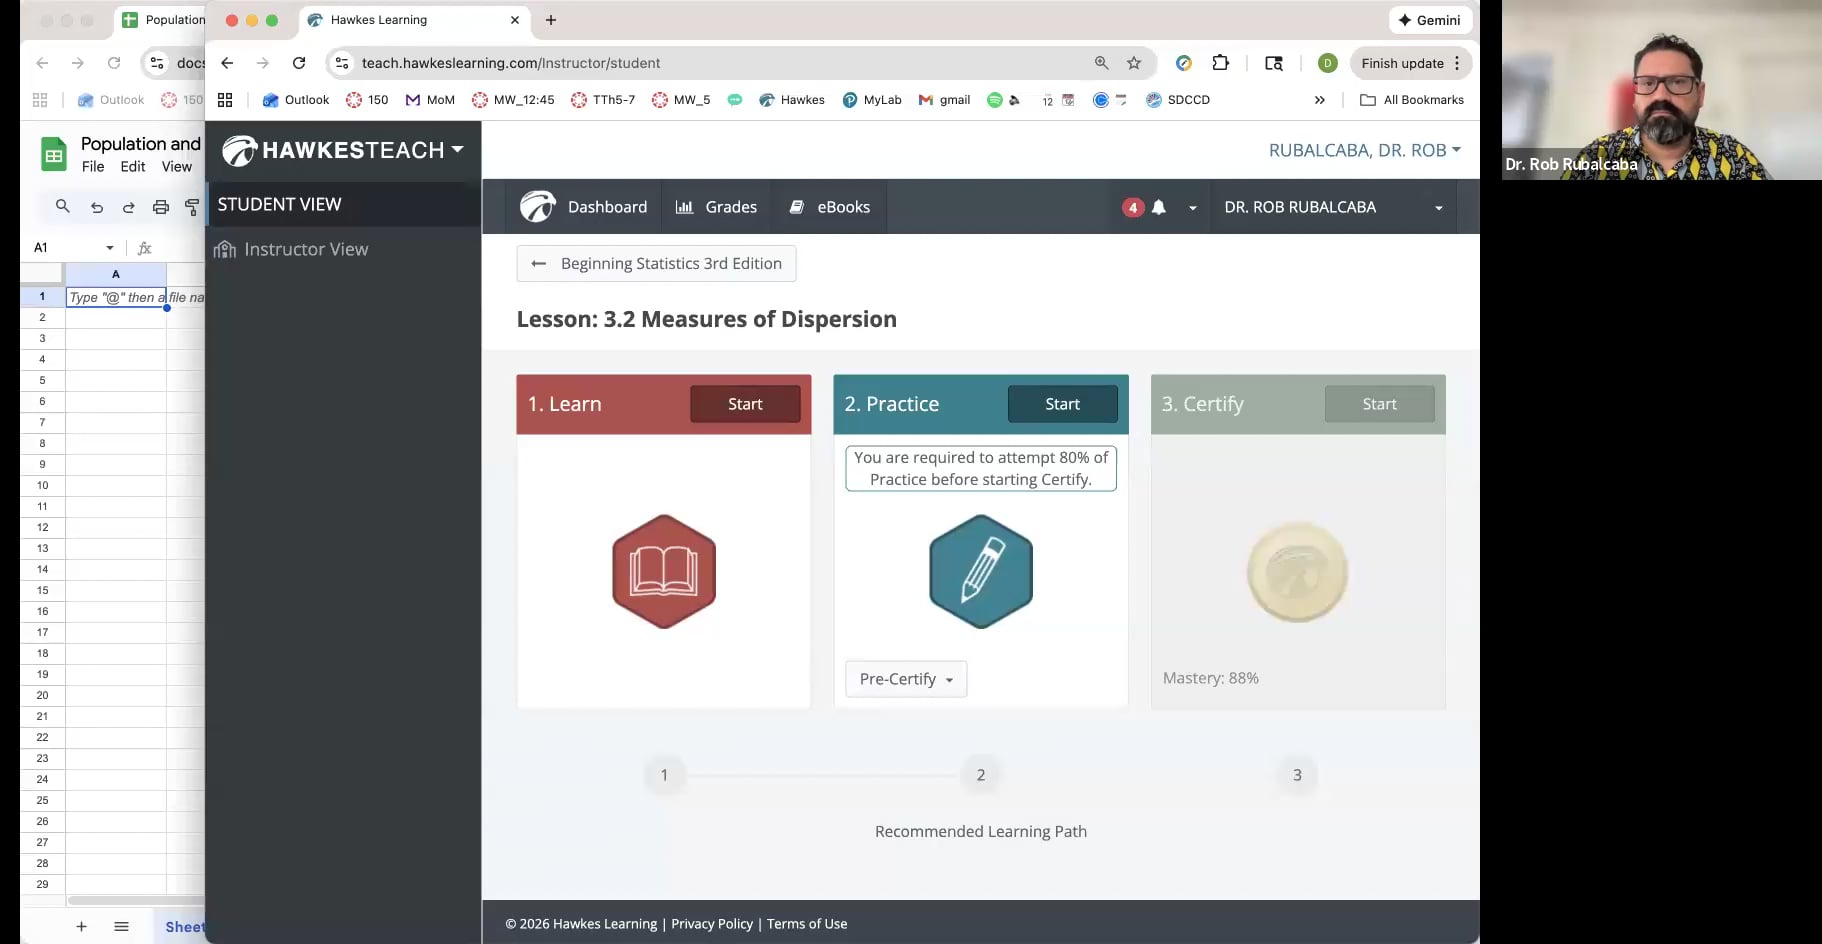The height and width of the screenshot is (944, 1822).
Task: Open the Sheets File menu
Action: pyautogui.click(x=93, y=167)
